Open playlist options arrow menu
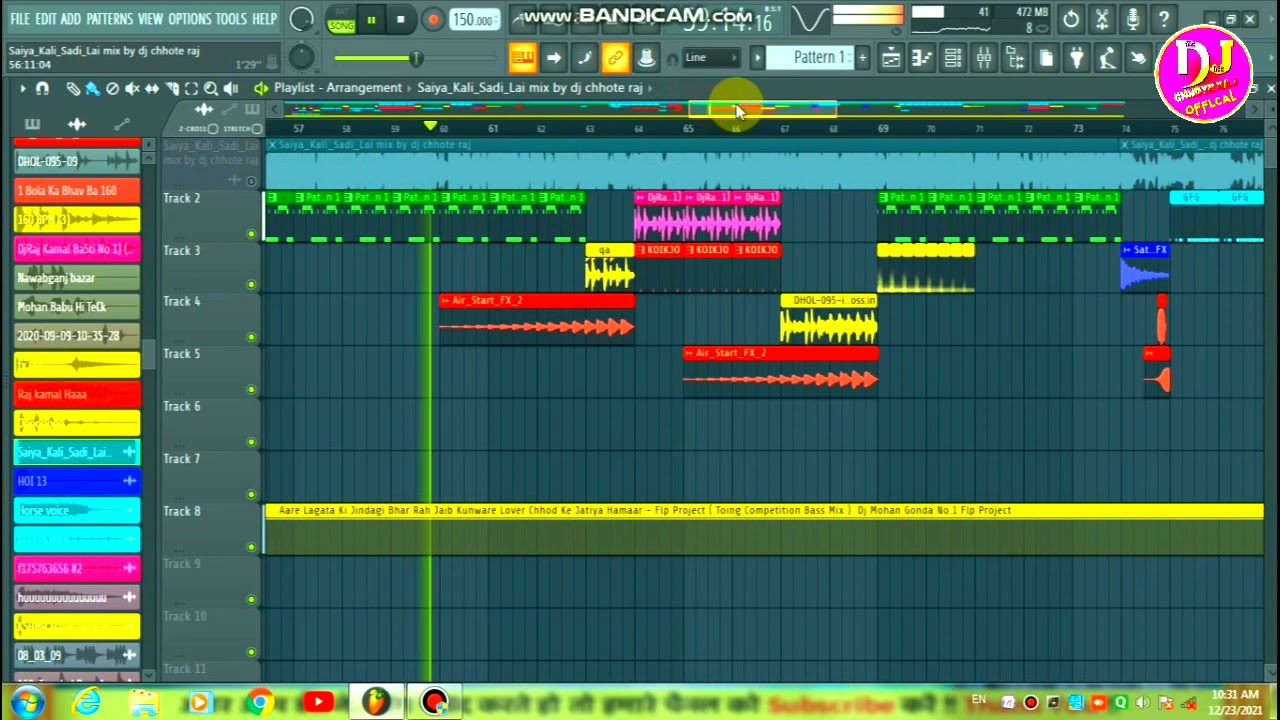The image size is (1280, 720). pyautogui.click(x=22, y=88)
